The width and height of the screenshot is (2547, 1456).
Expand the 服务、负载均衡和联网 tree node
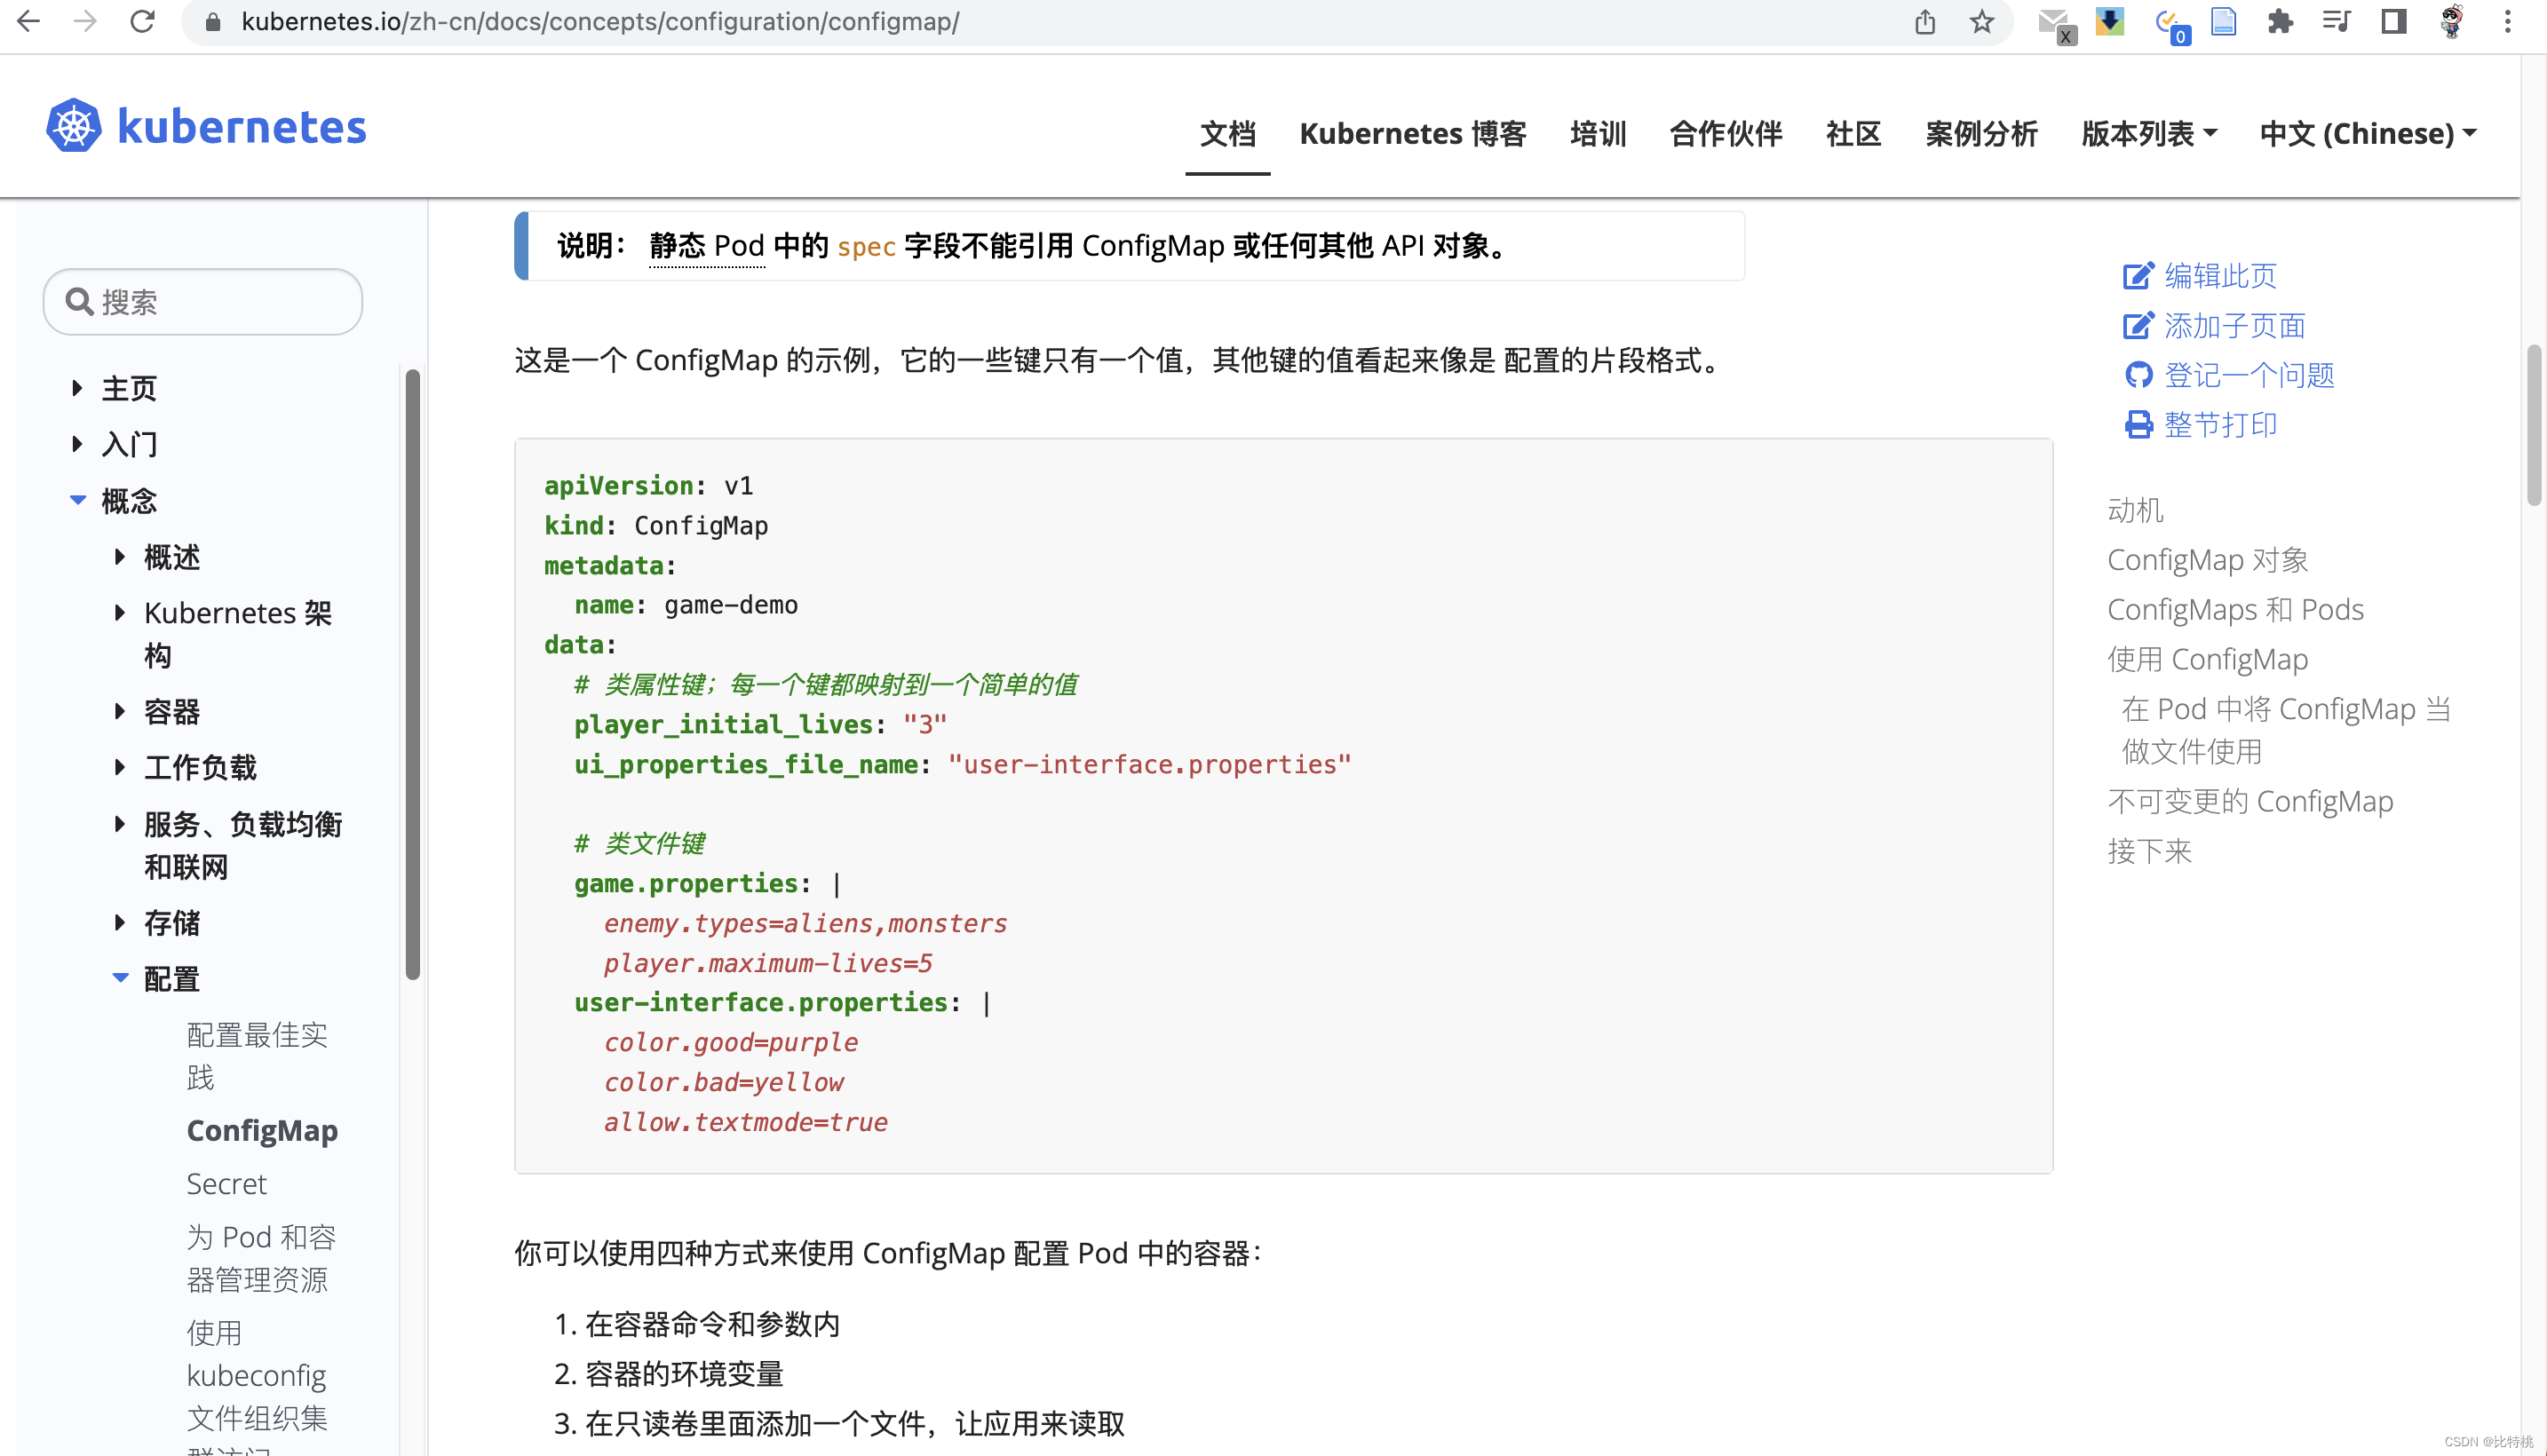pyautogui.click(x=119, y=824)
